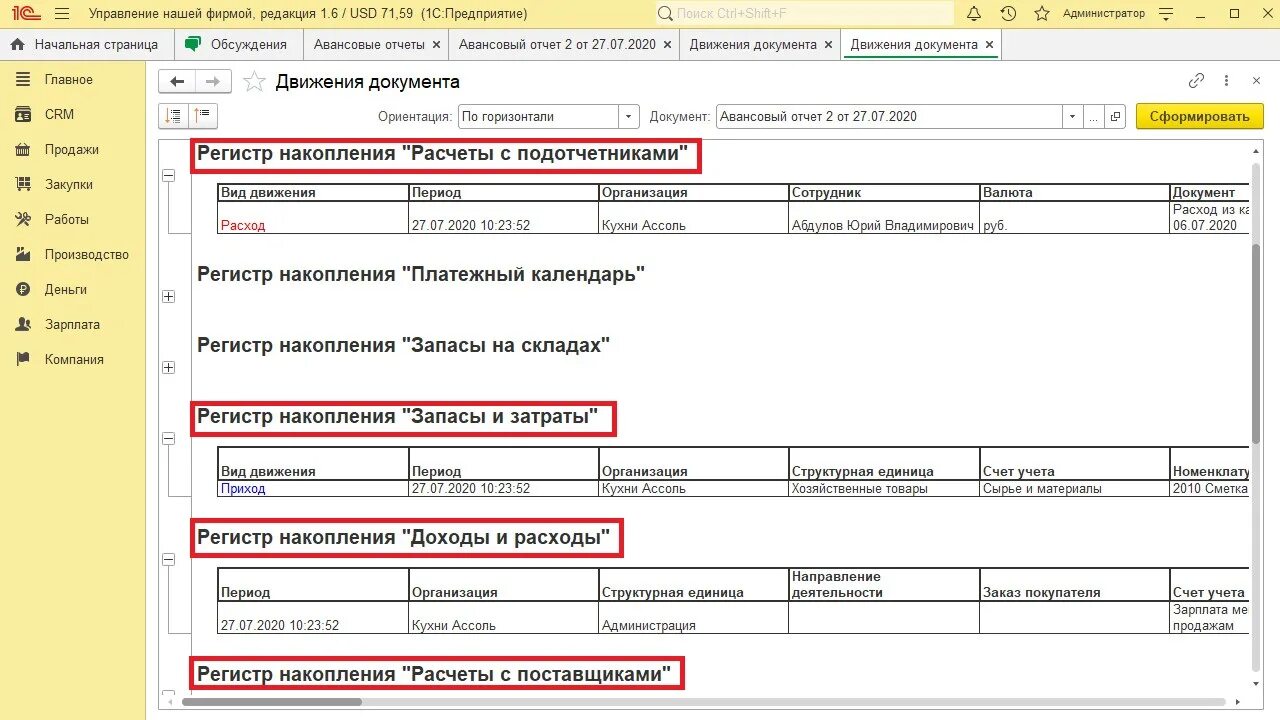Screen dimensions: 1280x720
Task: Select heading Платежный календарь
Action: 421,274
